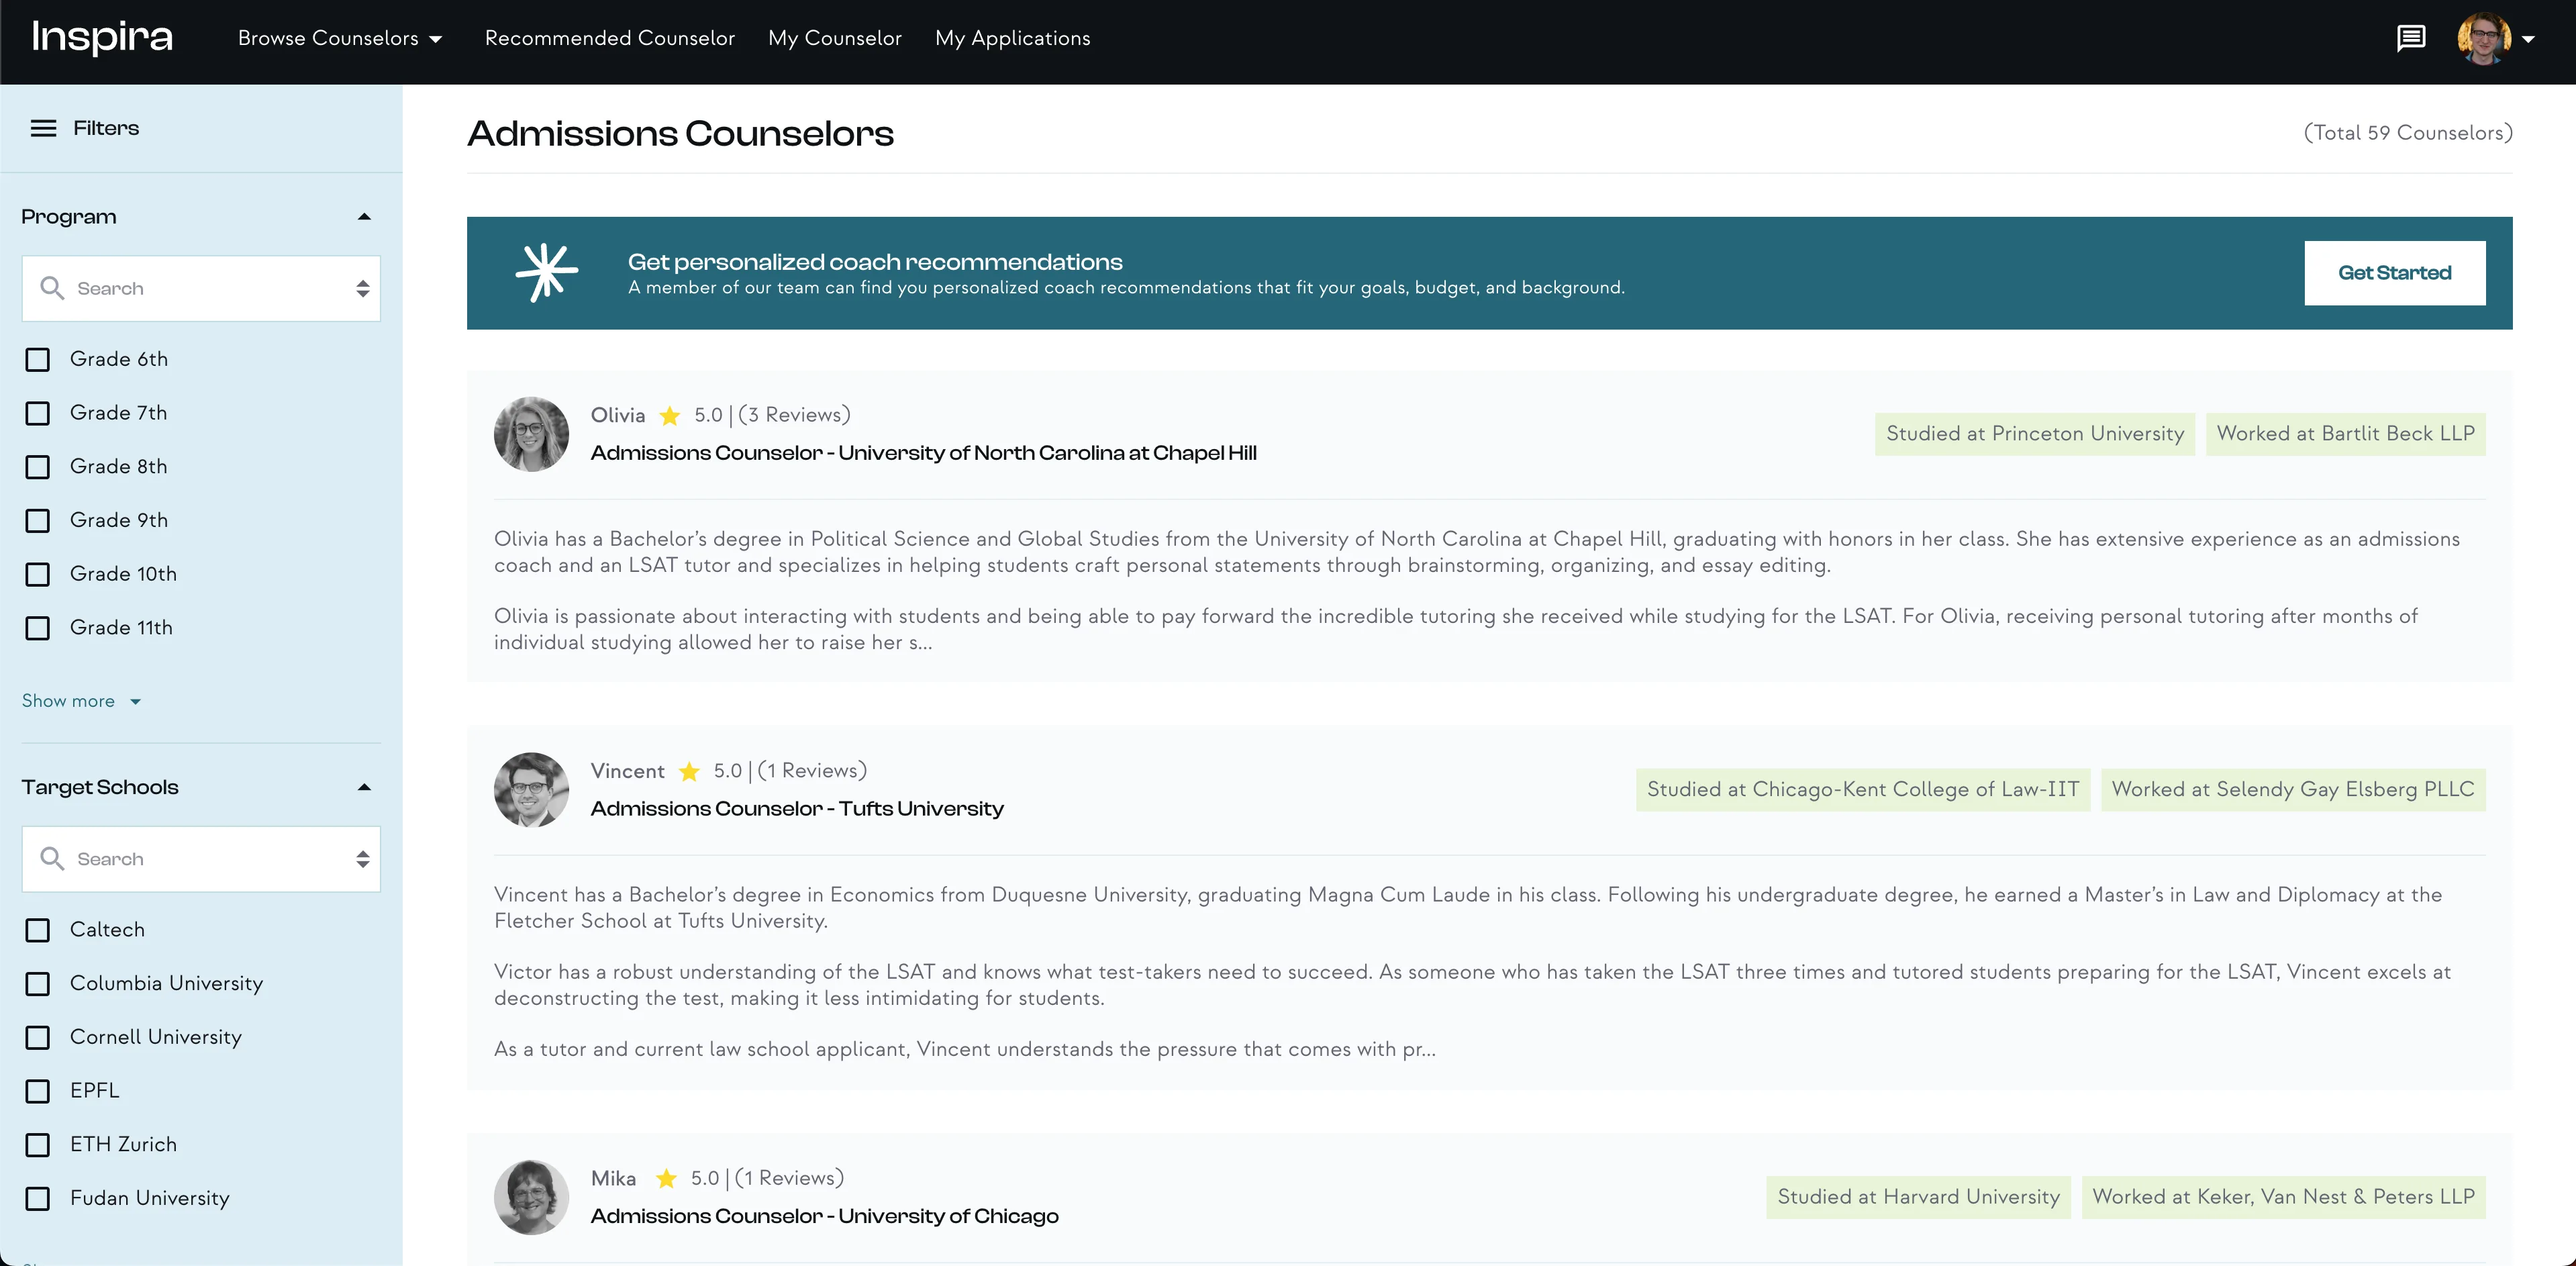Click the Inspira logo

pos(102,38)
